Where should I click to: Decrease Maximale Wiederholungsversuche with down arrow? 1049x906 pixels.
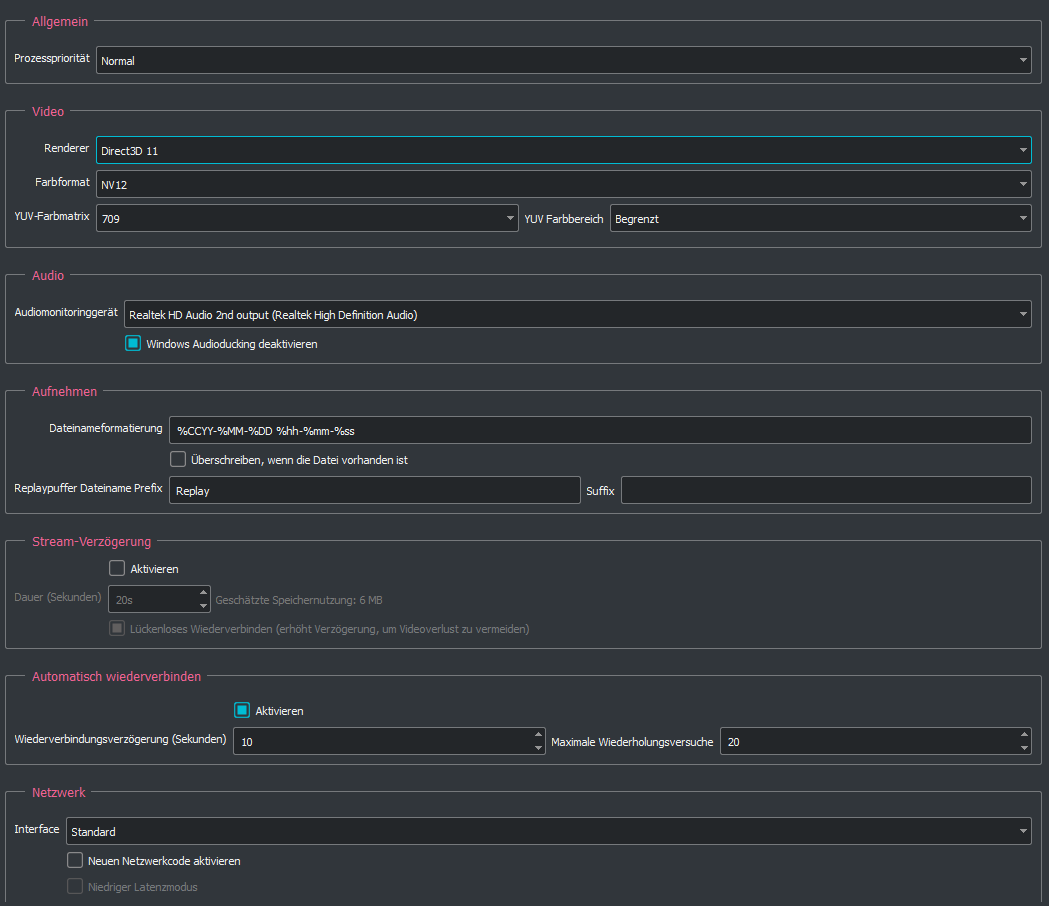tap(1023, 748)
